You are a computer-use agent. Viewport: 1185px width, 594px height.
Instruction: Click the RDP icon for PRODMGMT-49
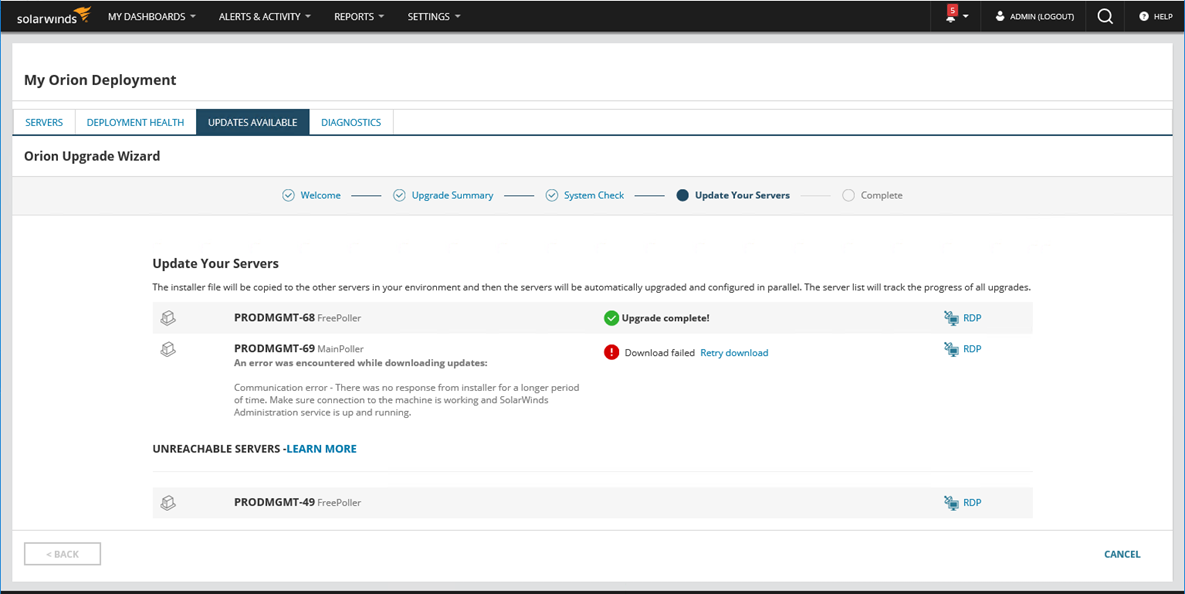[951, 503]
